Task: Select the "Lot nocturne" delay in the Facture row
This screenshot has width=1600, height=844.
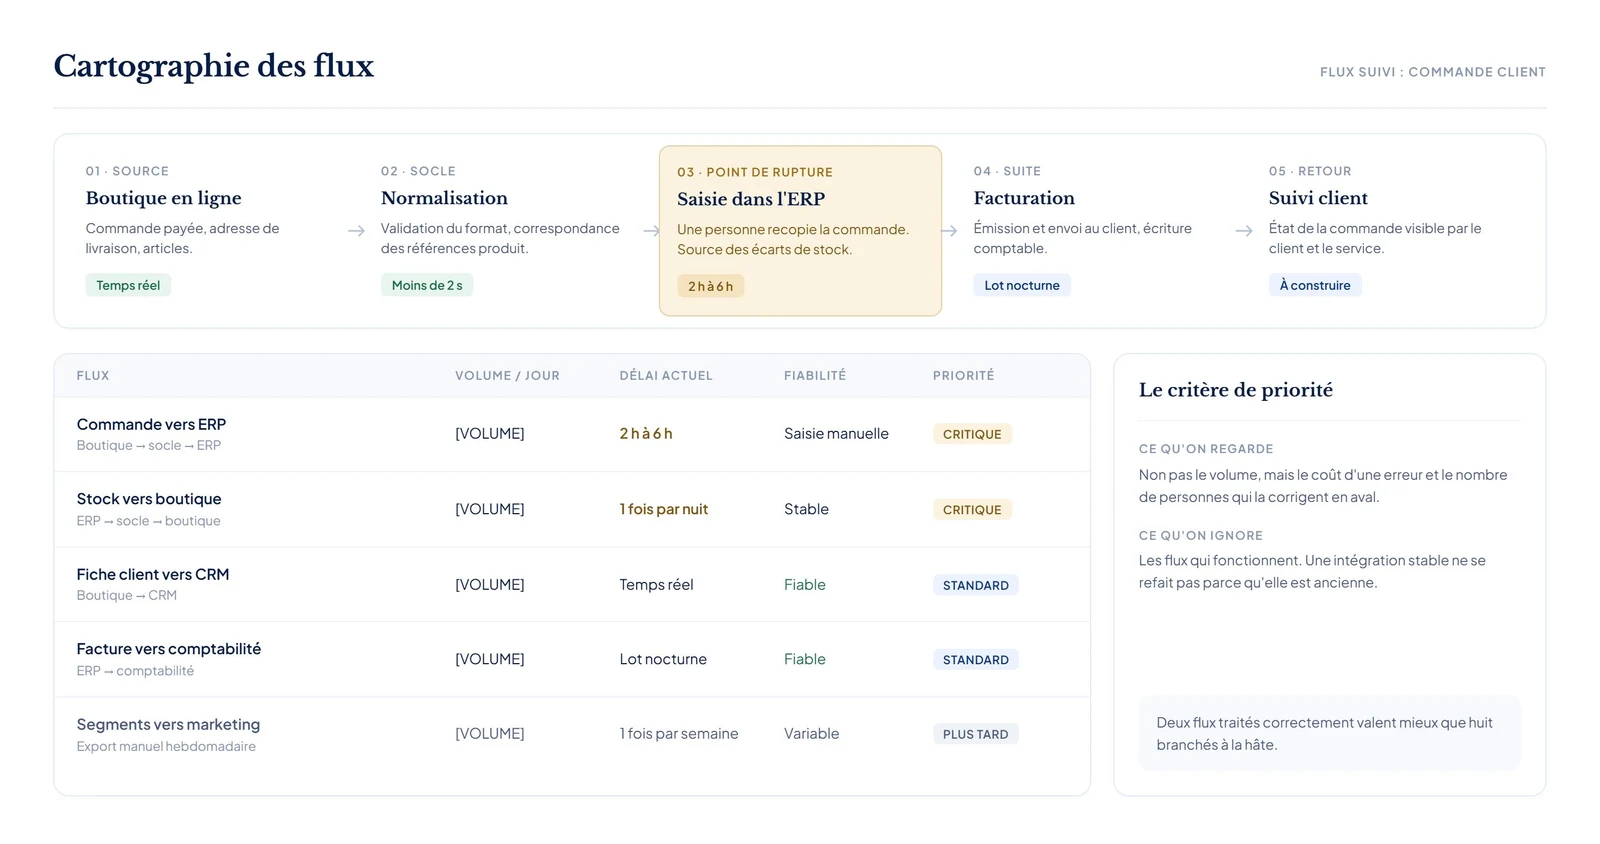Action: pyautogui.click(x=663, y=659)
